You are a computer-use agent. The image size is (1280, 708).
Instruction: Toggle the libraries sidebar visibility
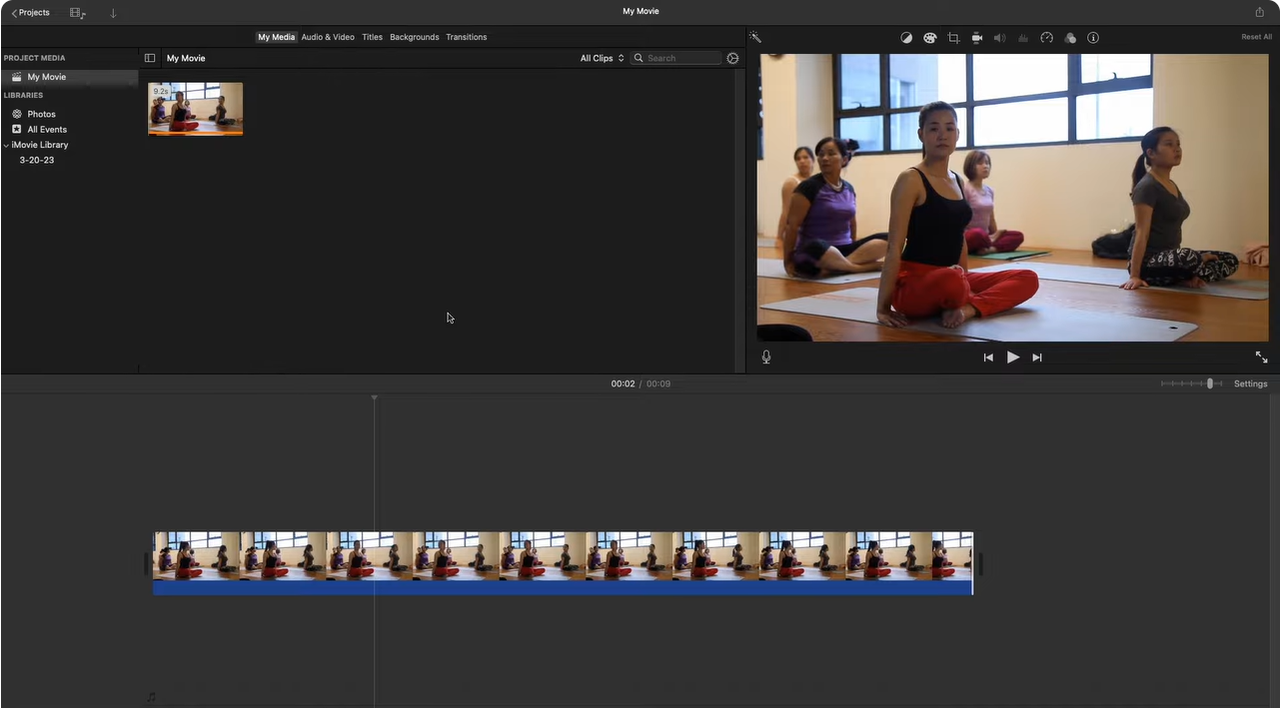point(150,58)
